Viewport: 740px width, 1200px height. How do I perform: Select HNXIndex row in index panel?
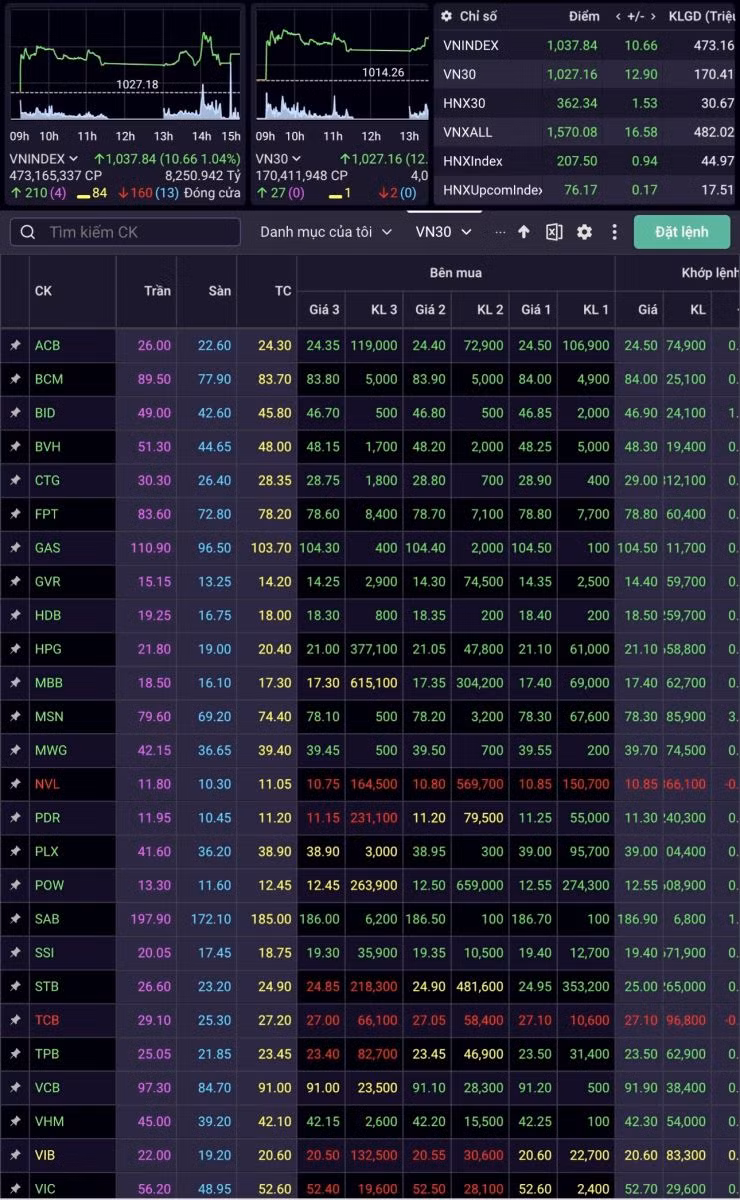click(x=588, y=161)
